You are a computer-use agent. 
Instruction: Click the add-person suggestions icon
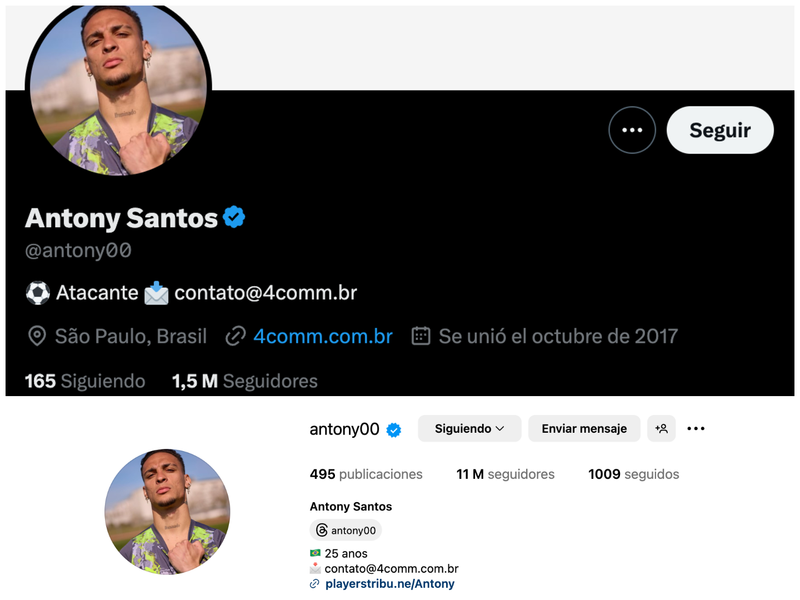(661, 428)
